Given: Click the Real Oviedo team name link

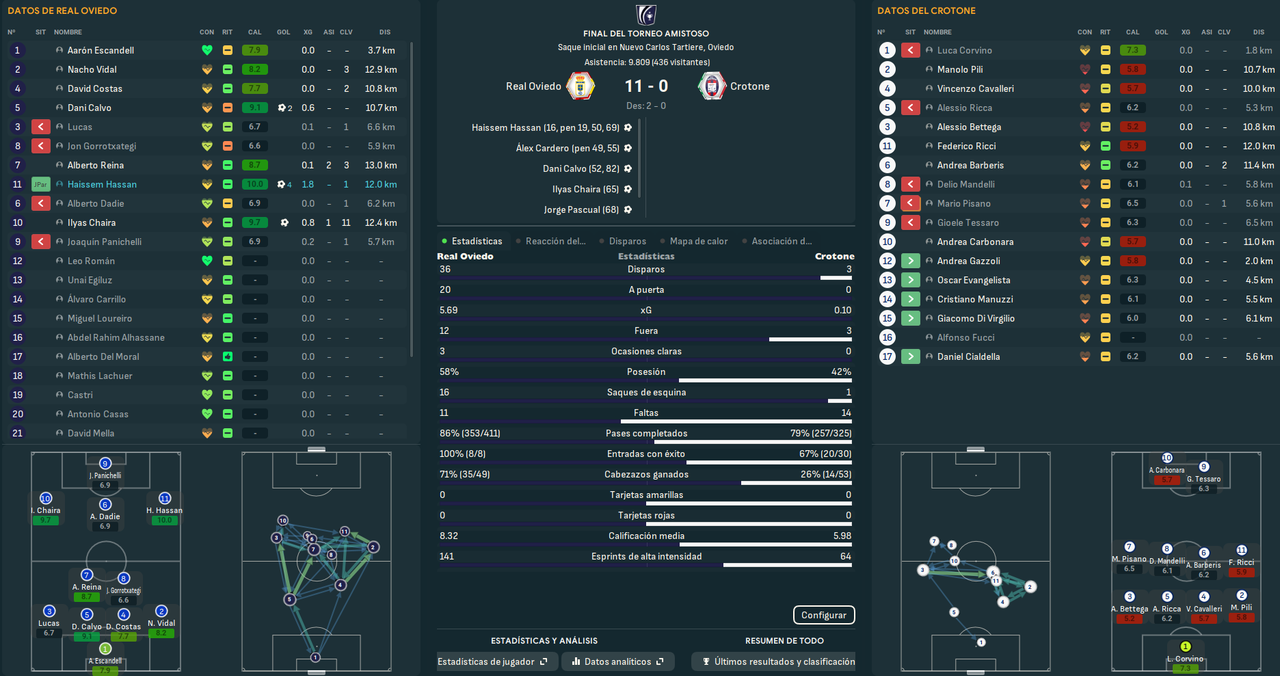Looking at the screenshot, I should (533, 86).
